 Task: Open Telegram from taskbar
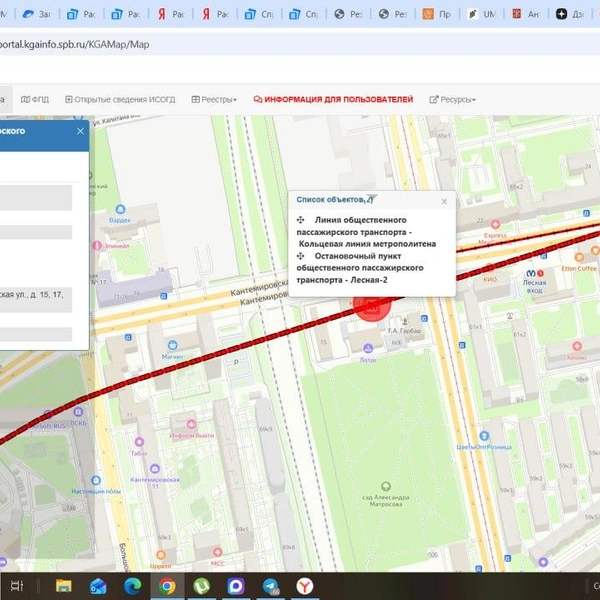point(271,586)
